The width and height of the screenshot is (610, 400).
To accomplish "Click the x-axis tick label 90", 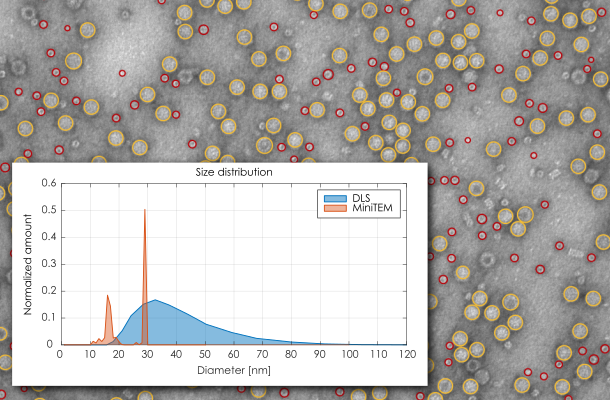I will click(319, 354).
